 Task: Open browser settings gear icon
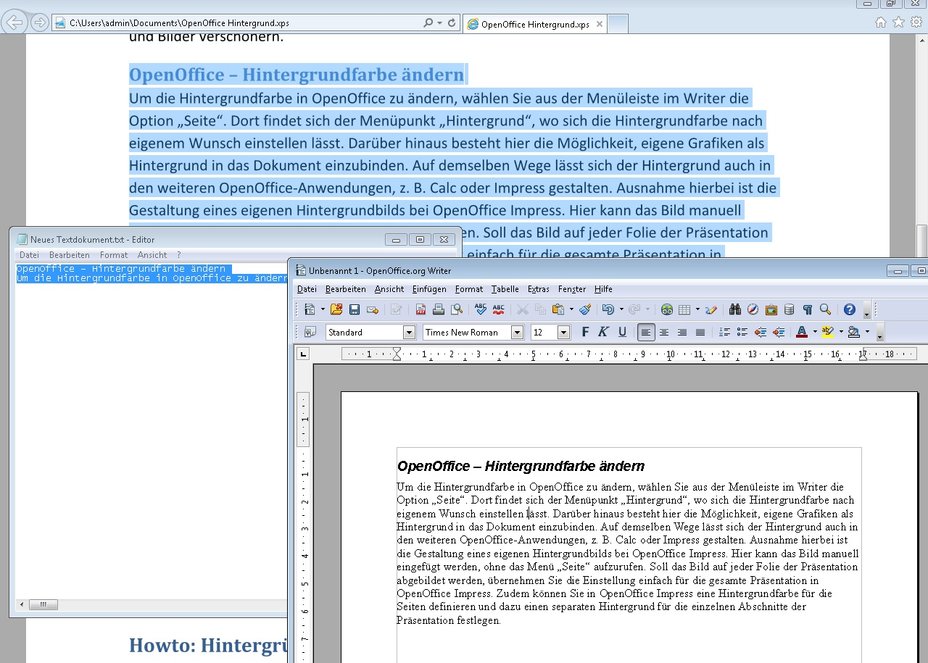916,22
